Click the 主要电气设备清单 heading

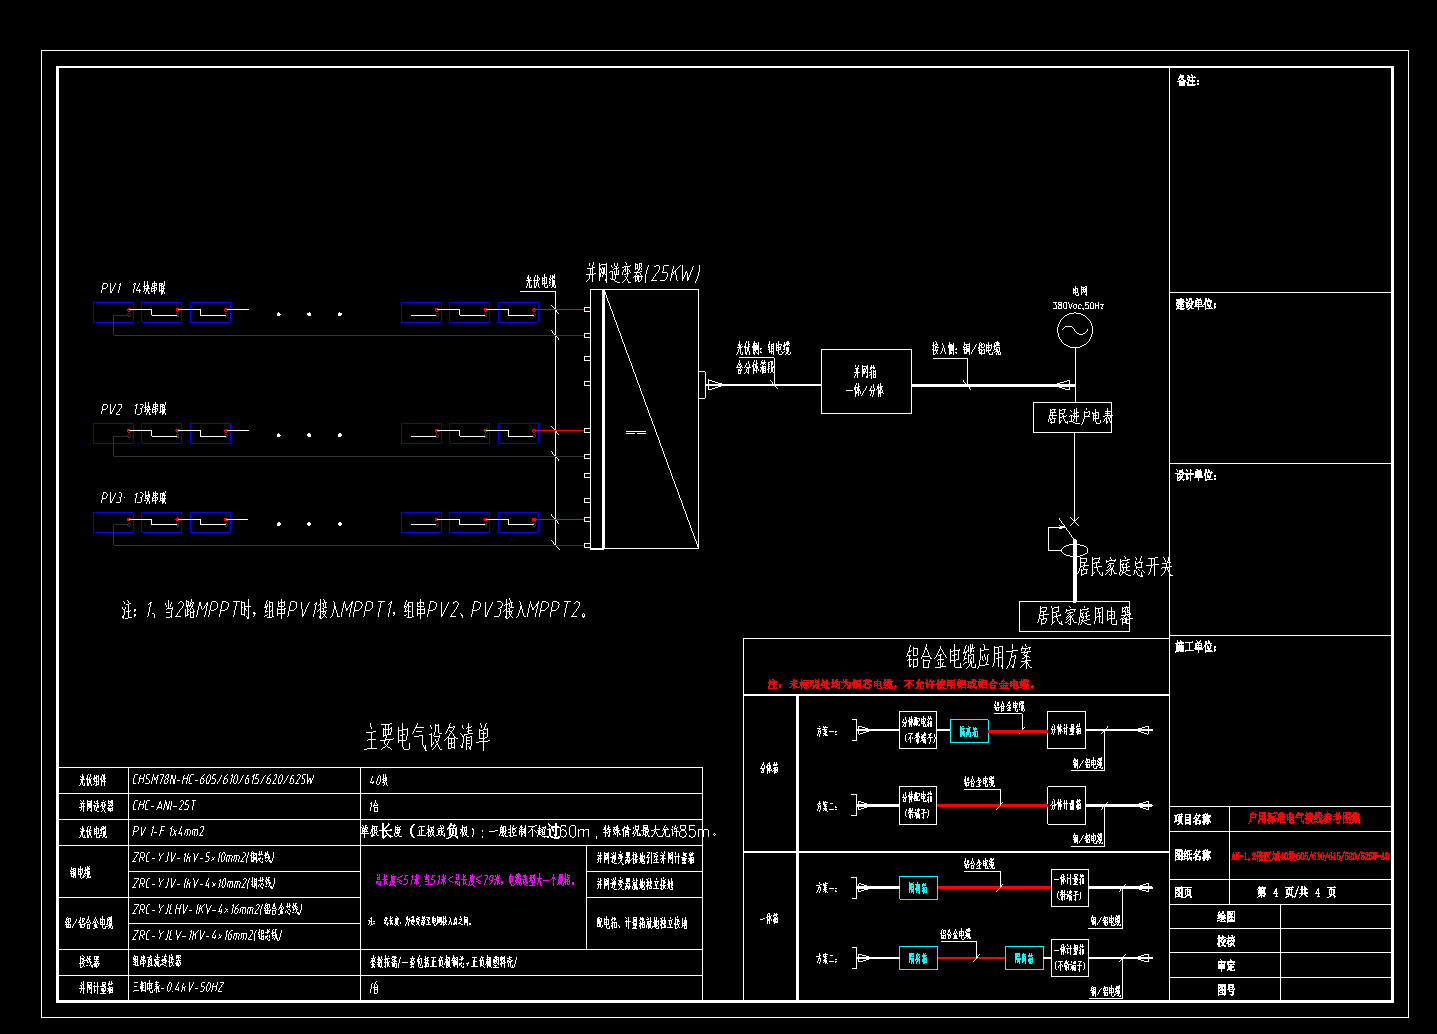pos(427,738)
